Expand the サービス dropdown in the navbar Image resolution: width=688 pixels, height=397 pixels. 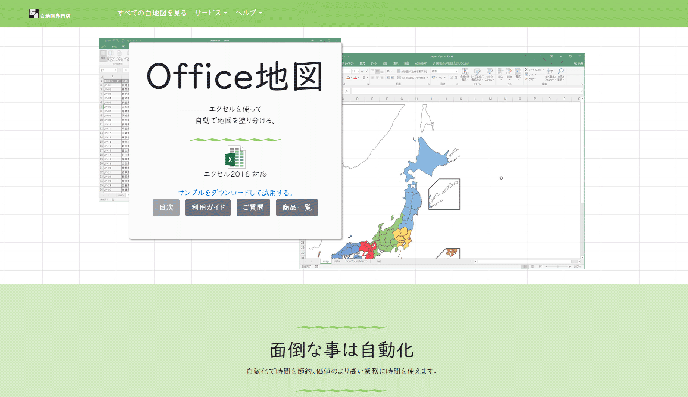(x=211, y=13)
